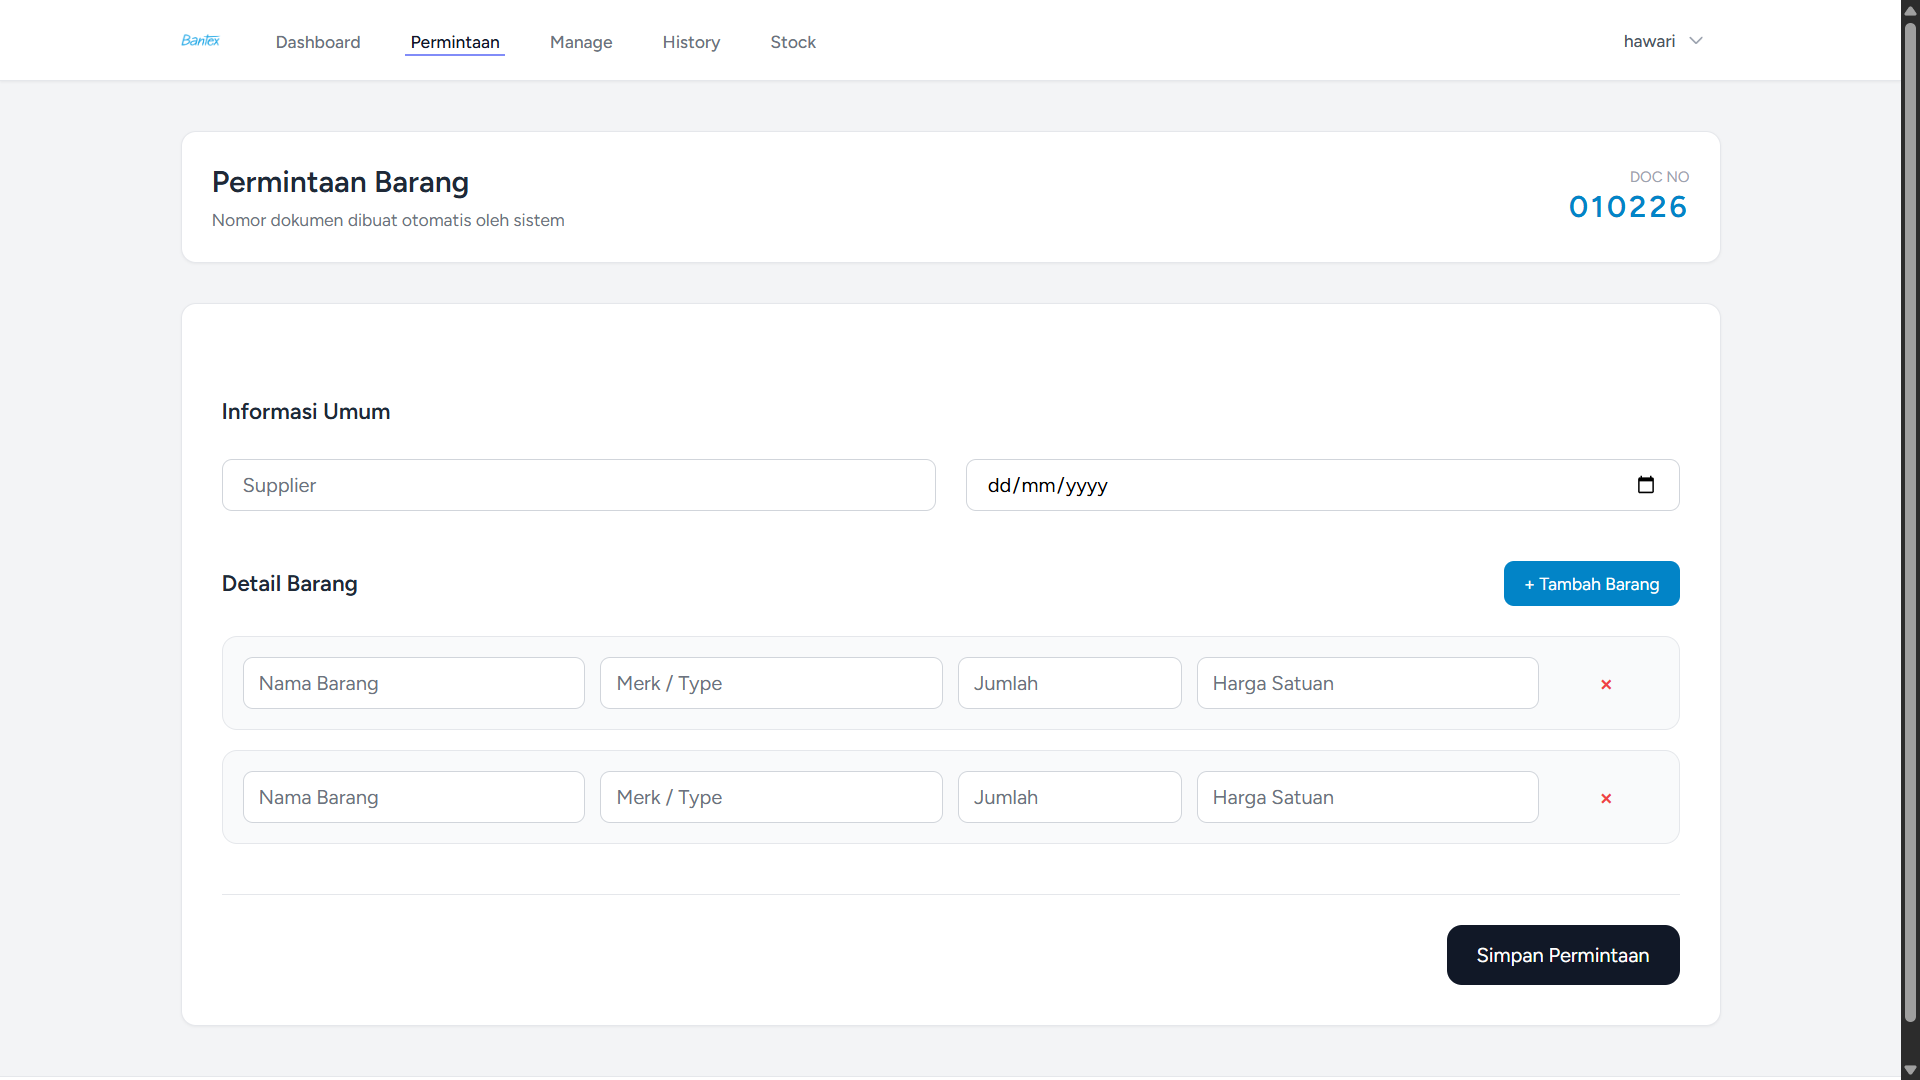Open the Dashboard page
This screenshot has width=1920, height=1080.
tap(318, 42)
